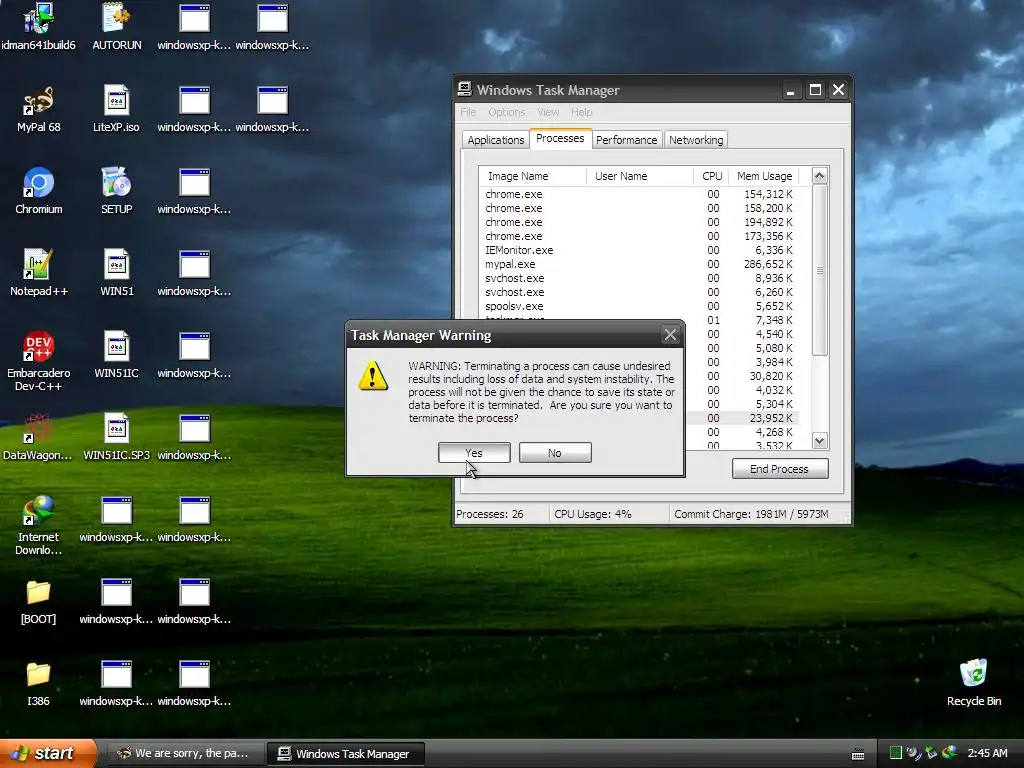Sort processes by CPU column header
1024x768 pixels.
coord(711,176)
